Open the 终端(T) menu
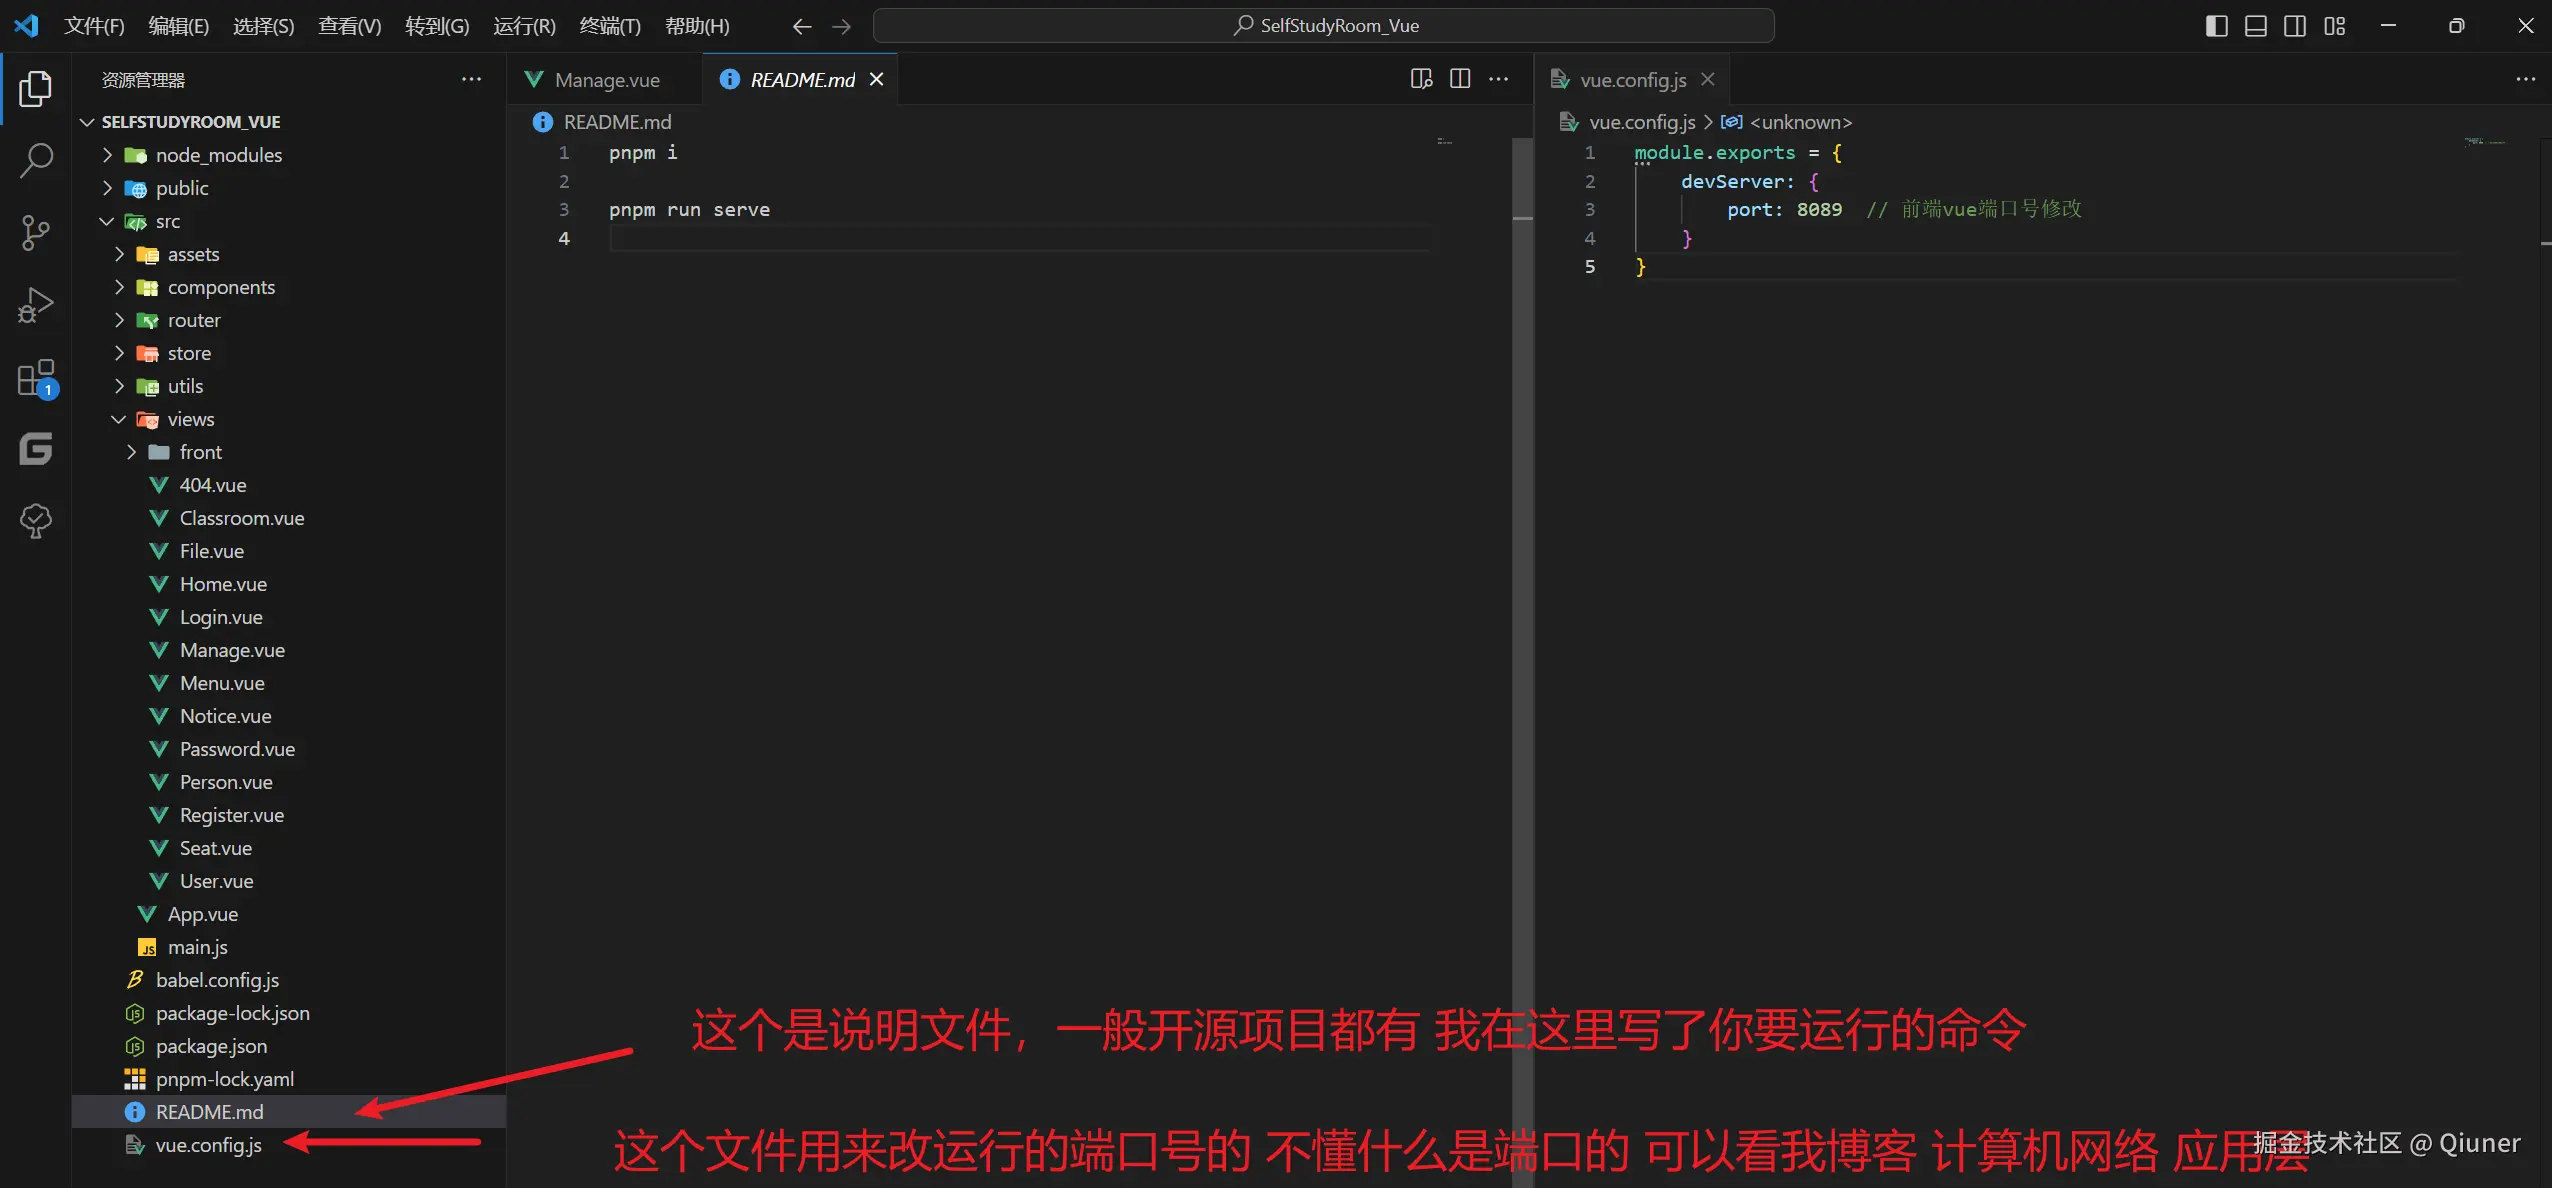 (x=611, y=25)
